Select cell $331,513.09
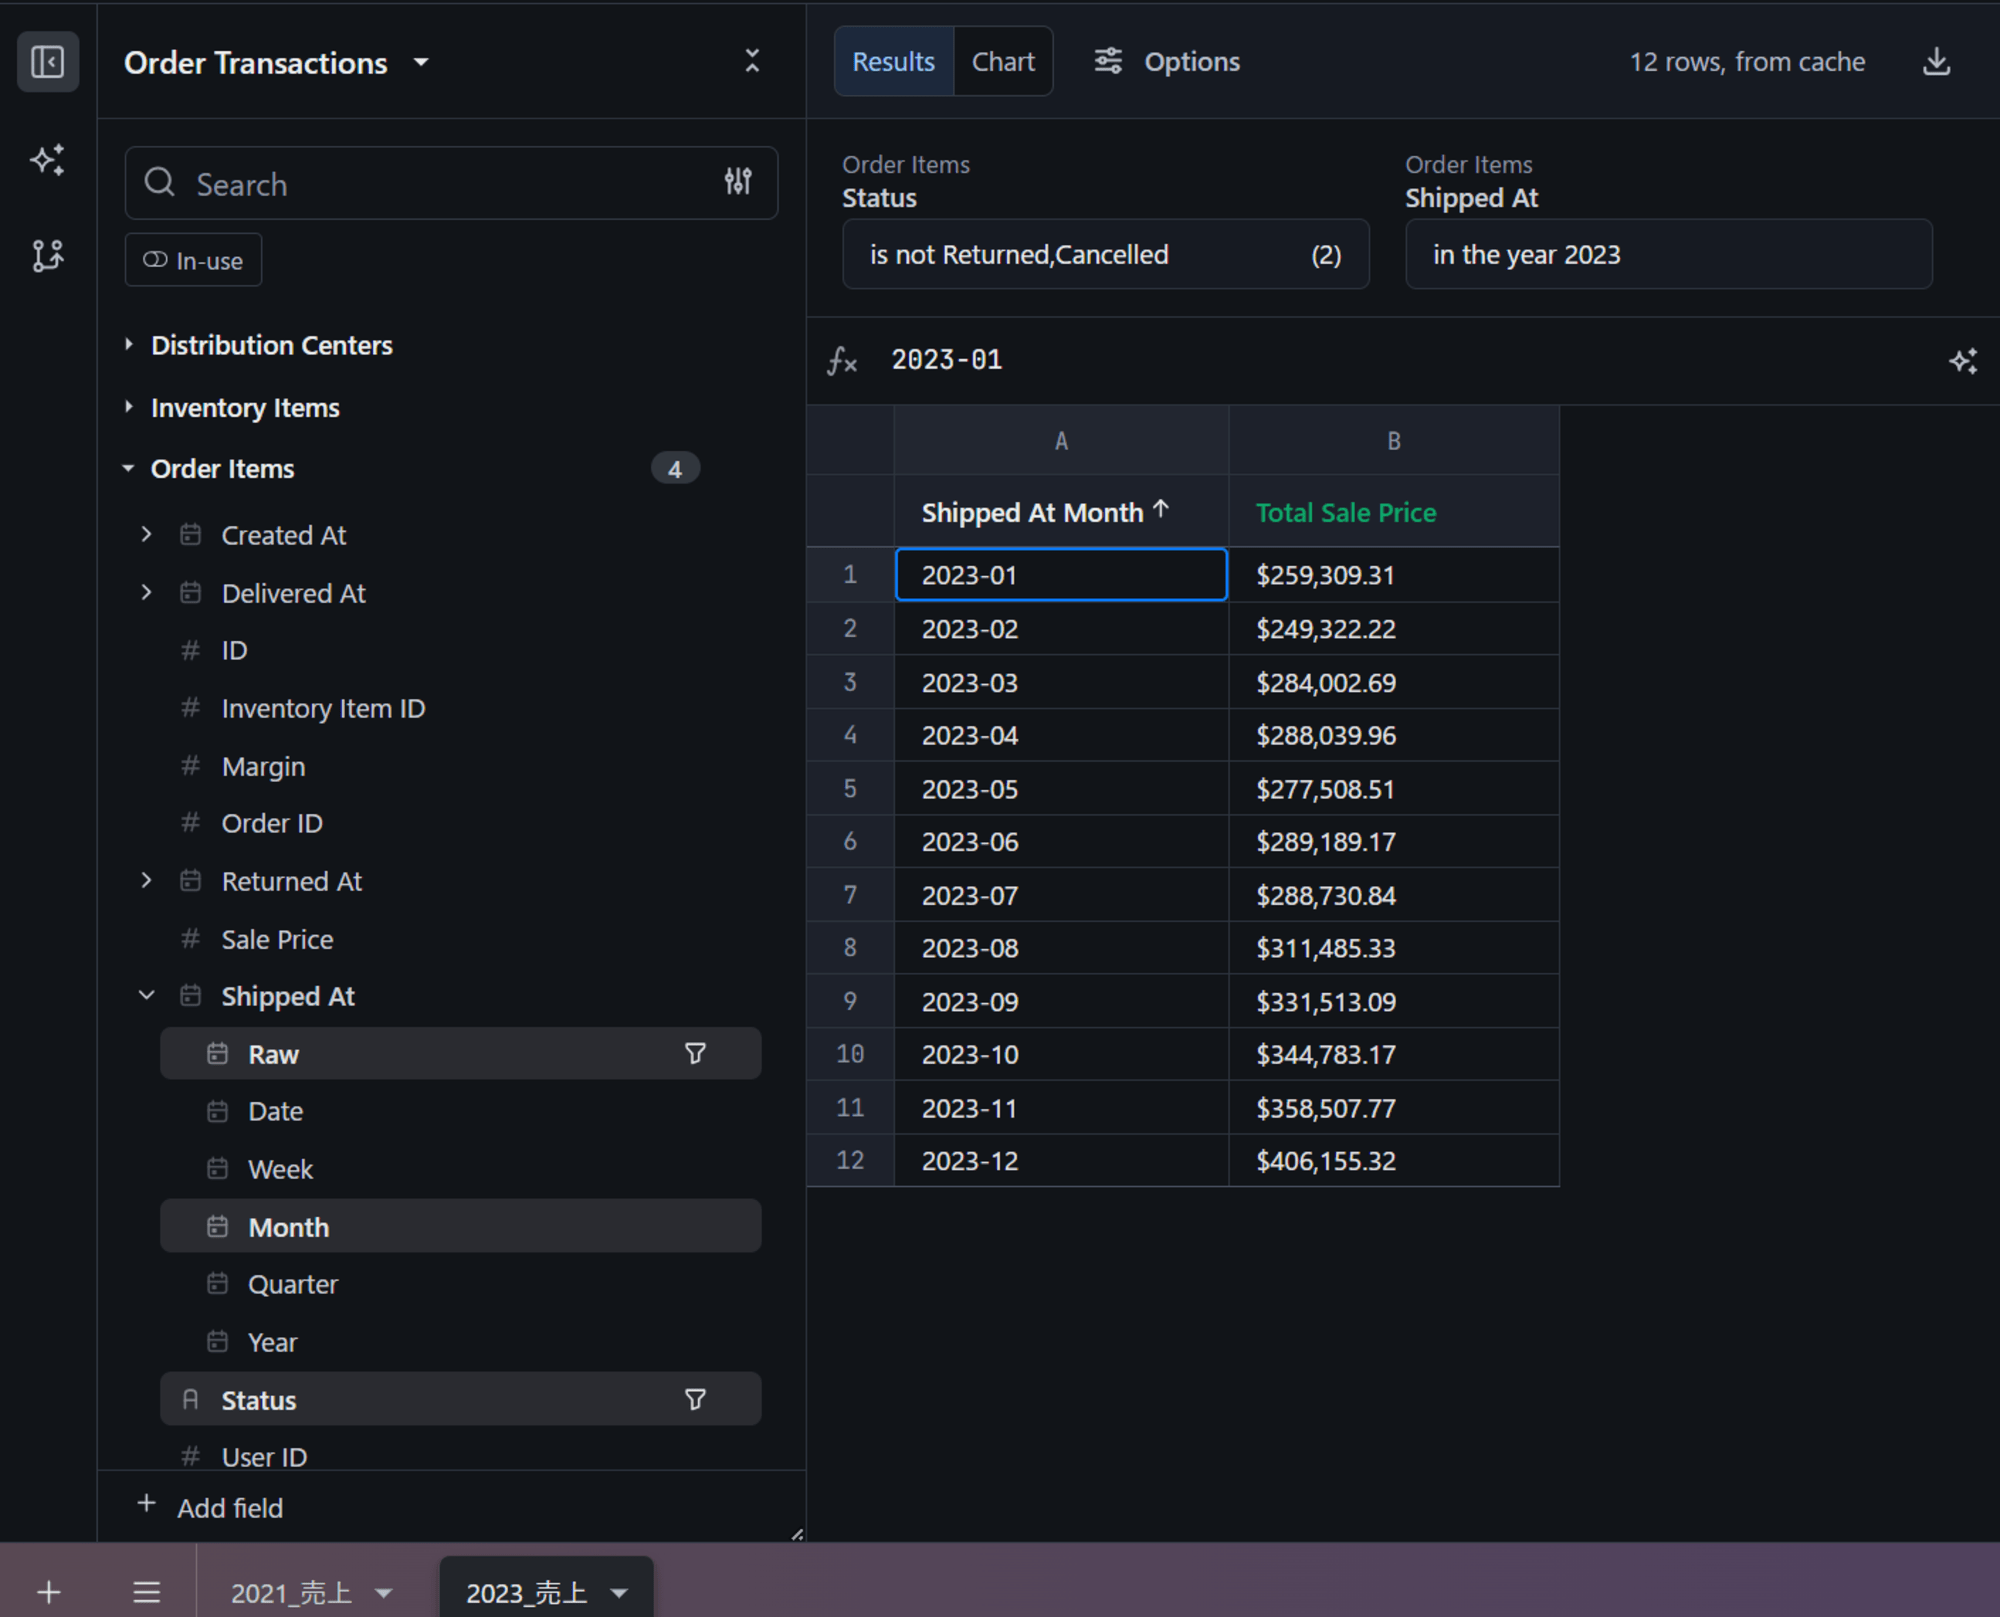The height and width of the screenshot is (1617, 2000). [1394, 1001]
